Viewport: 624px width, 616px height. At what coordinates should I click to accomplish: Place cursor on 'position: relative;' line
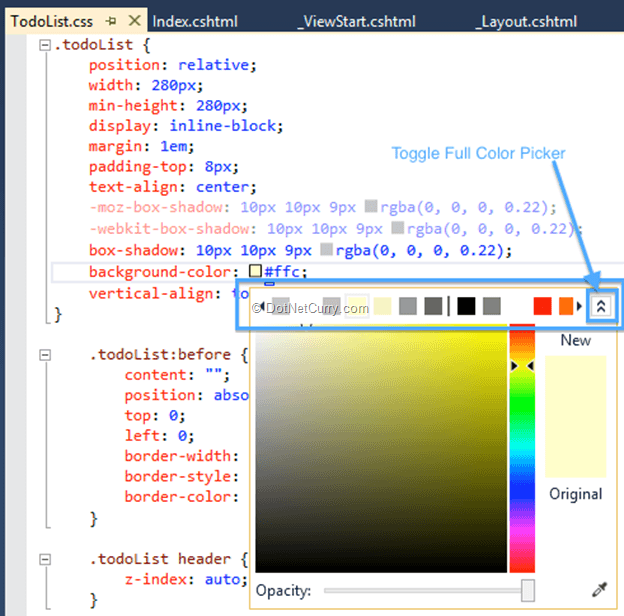tap(173, 65)
